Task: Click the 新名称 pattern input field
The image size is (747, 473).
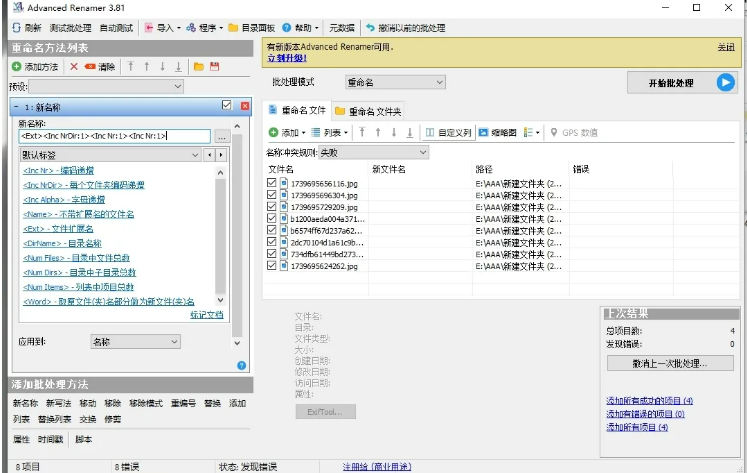Action: (114, 136)
